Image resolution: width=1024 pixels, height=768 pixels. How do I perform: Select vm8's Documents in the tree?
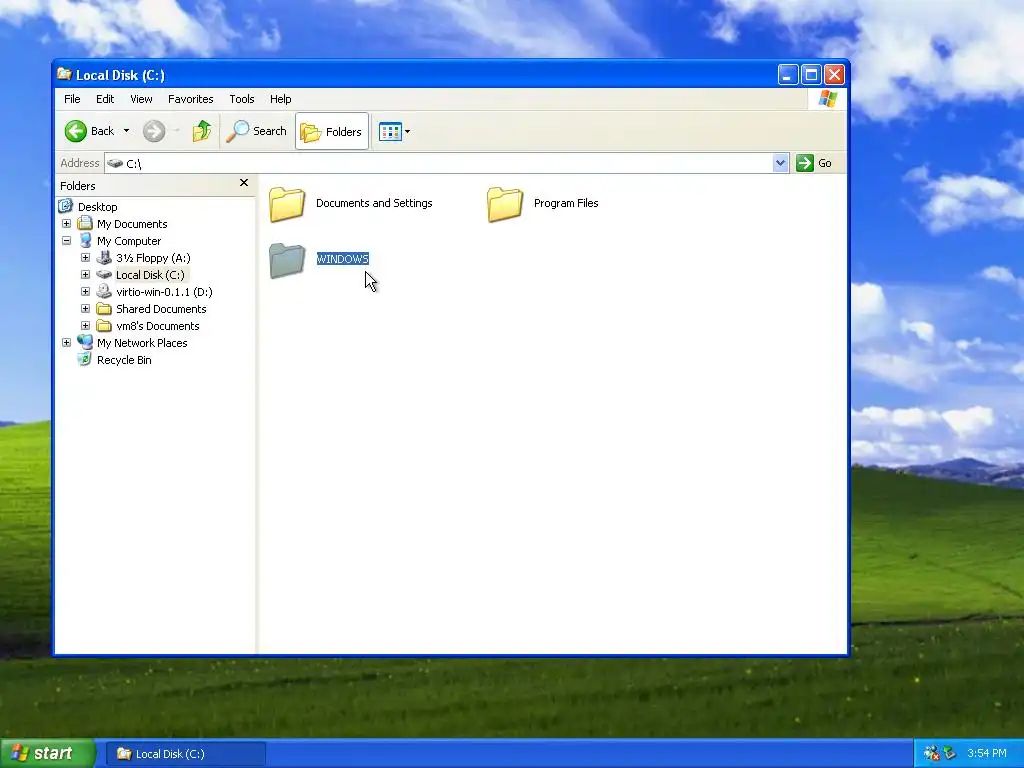click(x=157, y=326)
